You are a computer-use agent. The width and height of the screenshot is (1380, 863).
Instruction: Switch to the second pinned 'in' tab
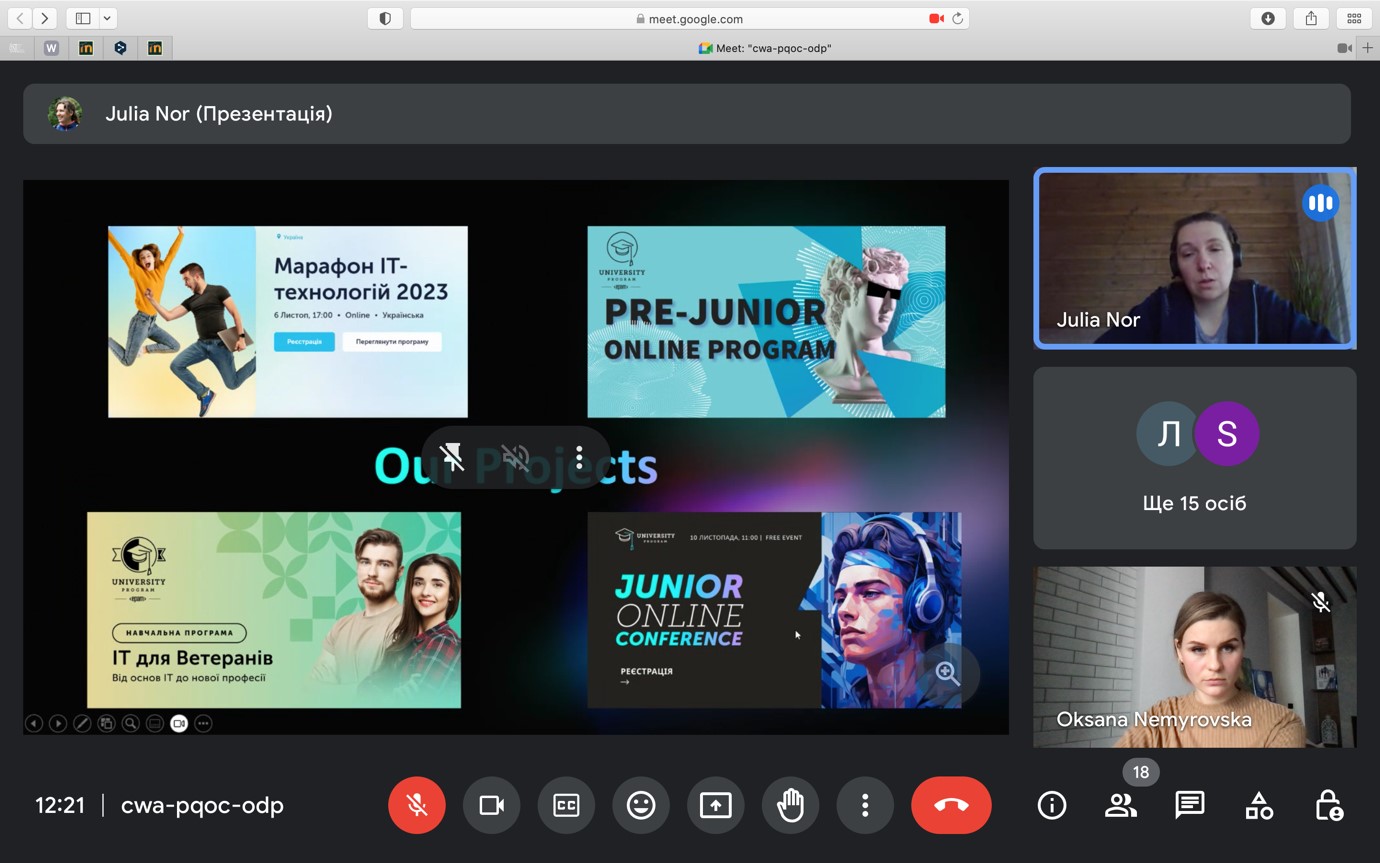pos(155,48)
